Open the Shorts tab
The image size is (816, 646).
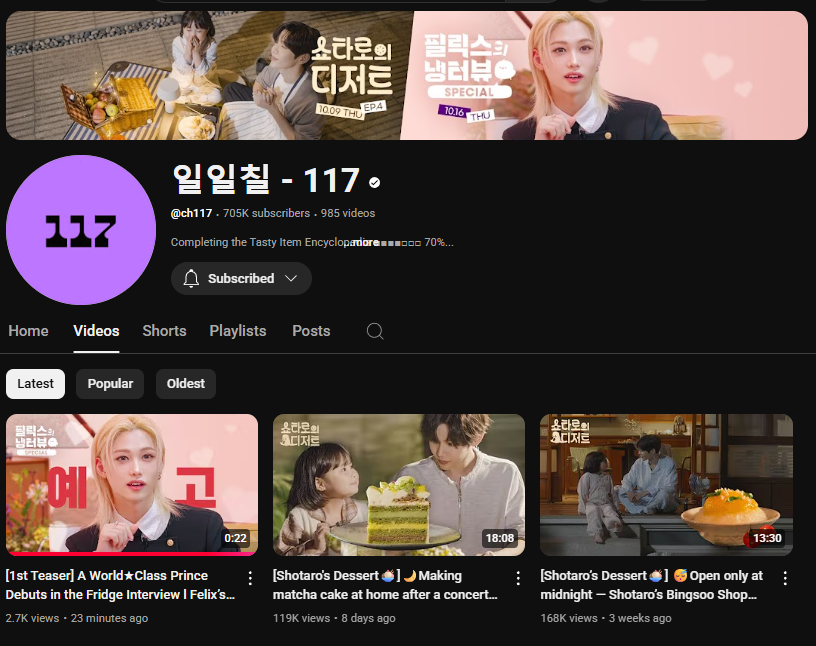[164, 331]
